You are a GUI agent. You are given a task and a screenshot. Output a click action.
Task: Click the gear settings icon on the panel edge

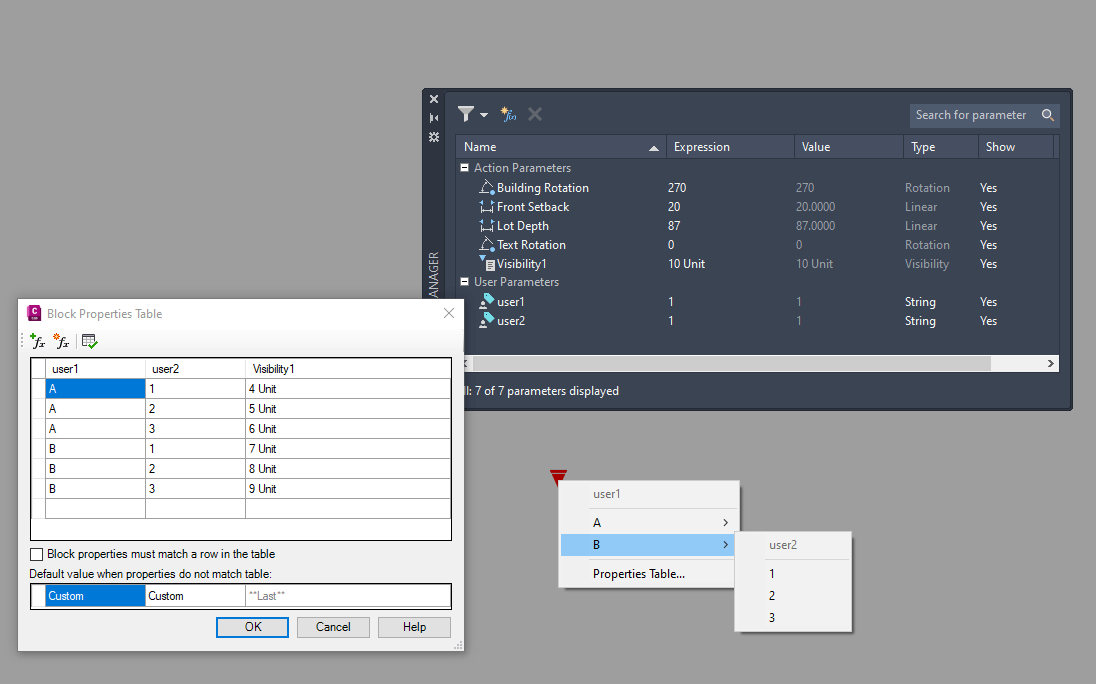pyautogui.click(x=433, y=137)
